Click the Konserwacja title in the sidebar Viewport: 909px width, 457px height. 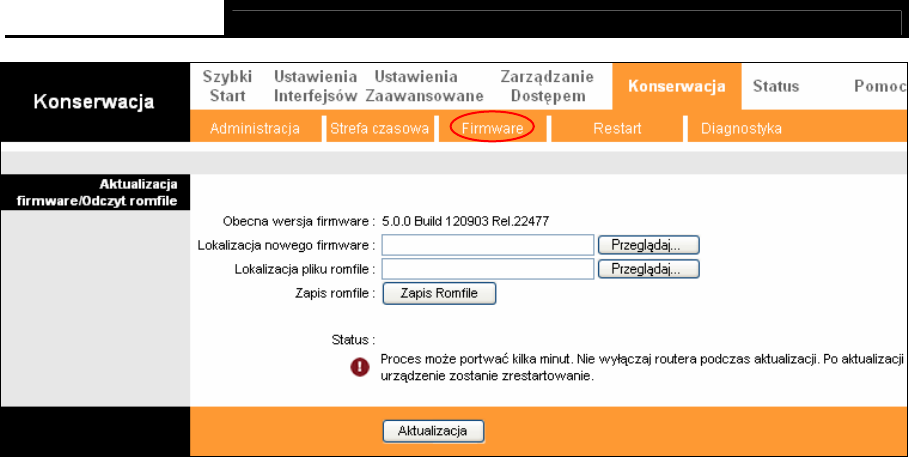point(94,101)
